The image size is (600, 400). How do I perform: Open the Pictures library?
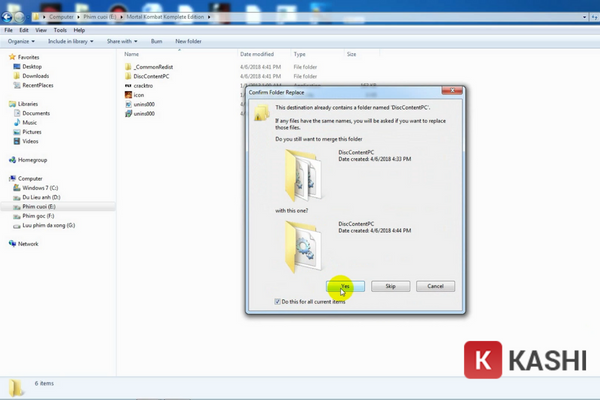pos(19,132)
